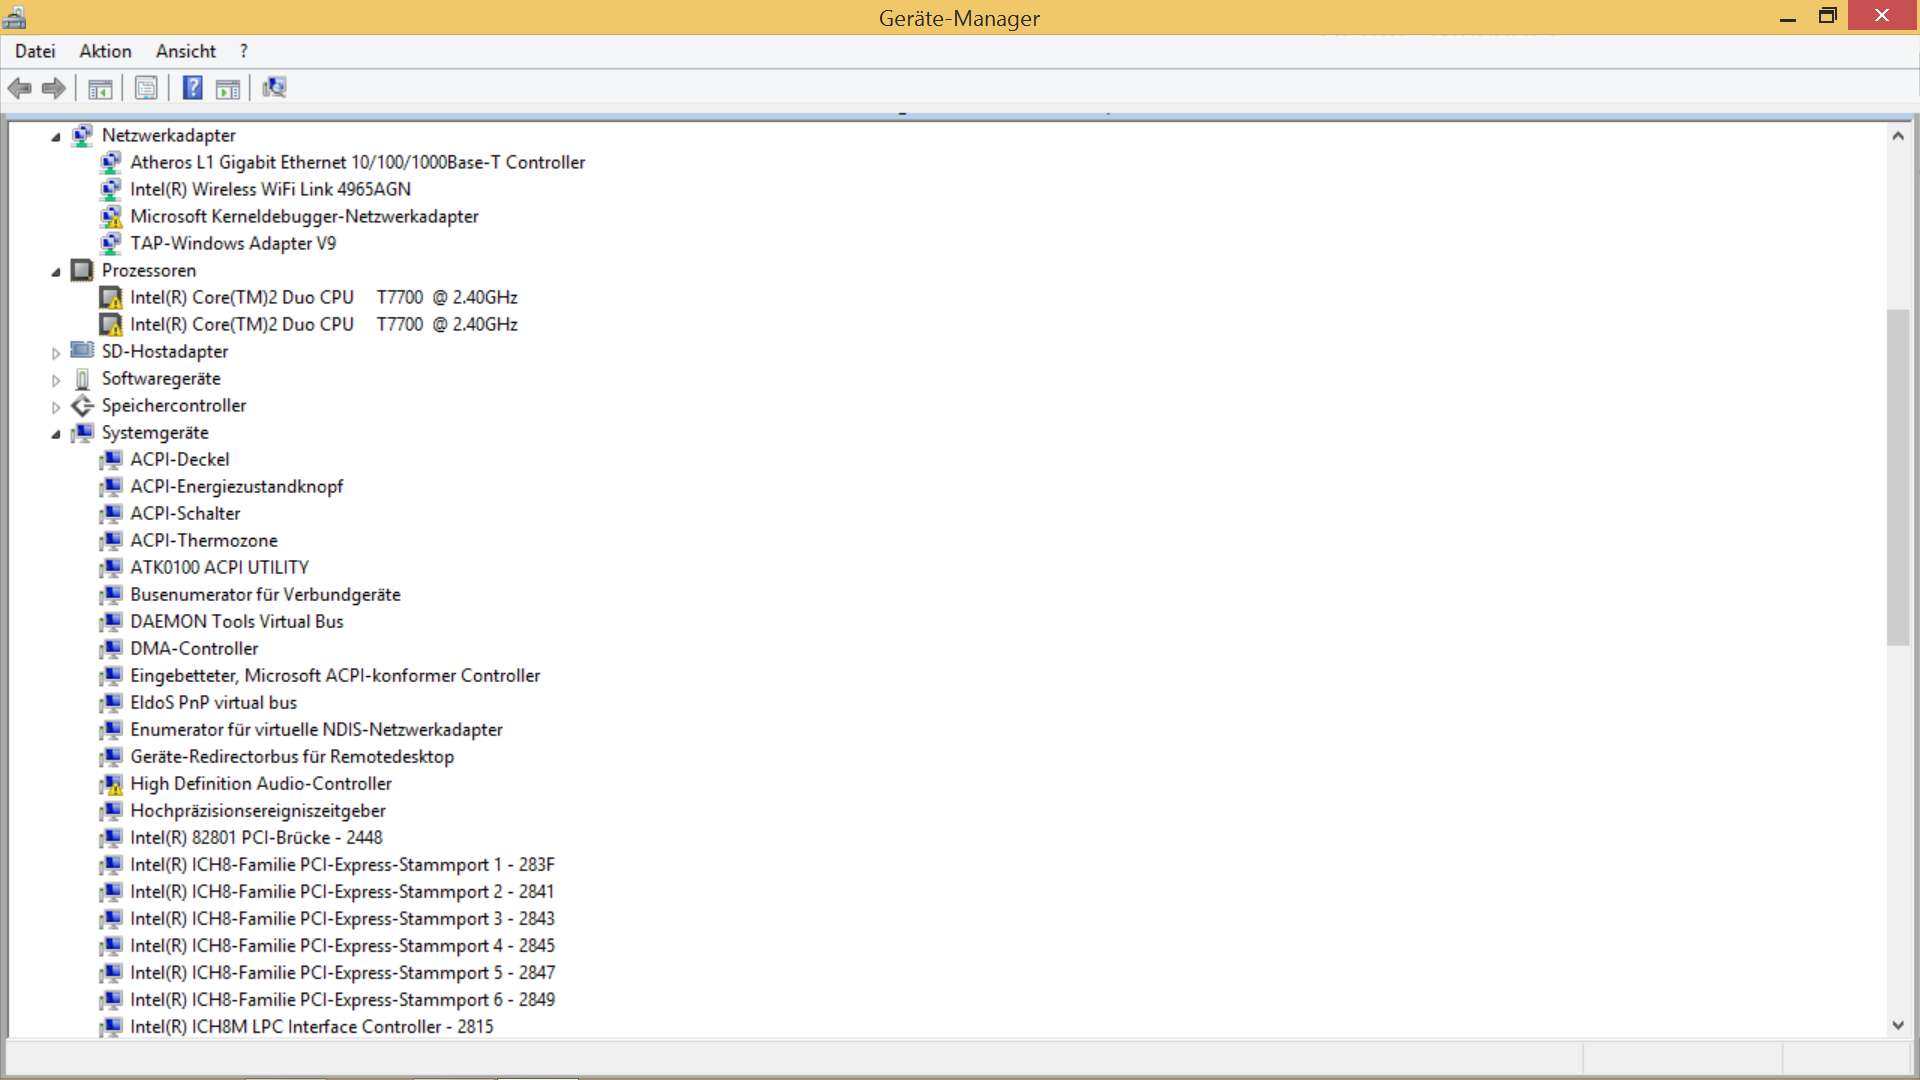Select Hochpräzisionsereigniszeitgeber
1920x1080 pixels.
tap(258, 810)
